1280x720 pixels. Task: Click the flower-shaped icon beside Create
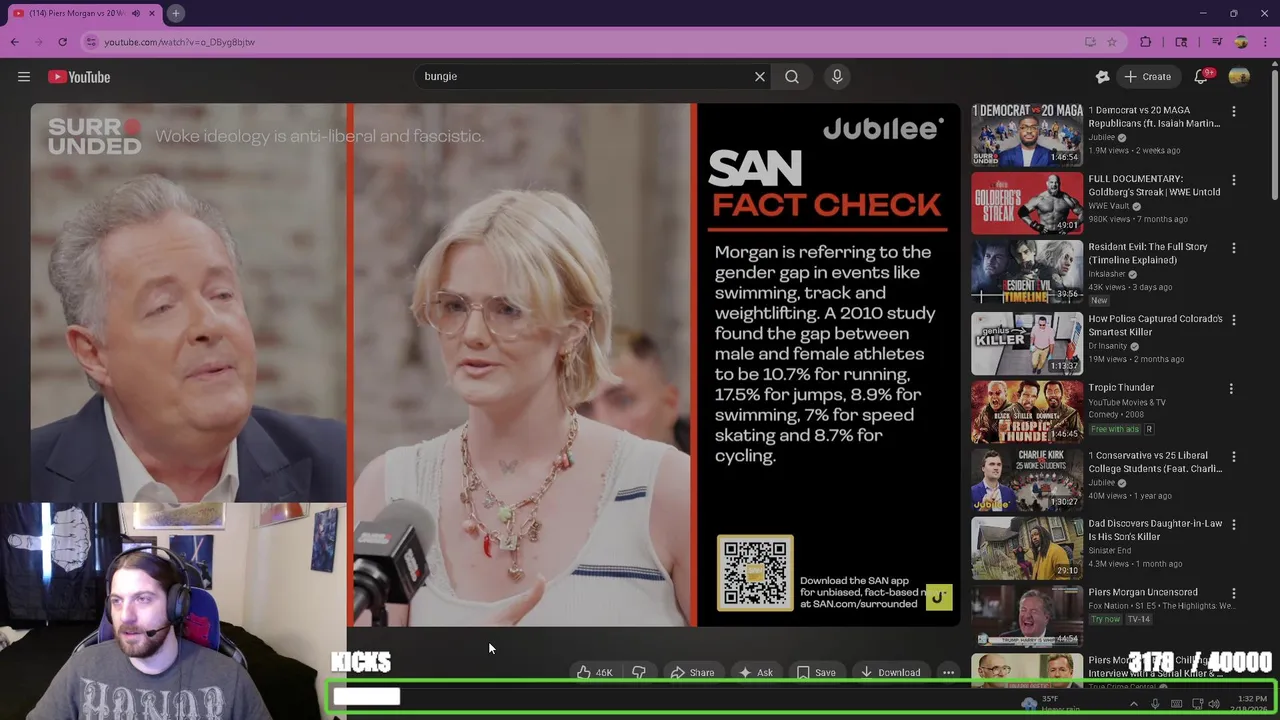tap(1102, 77)
